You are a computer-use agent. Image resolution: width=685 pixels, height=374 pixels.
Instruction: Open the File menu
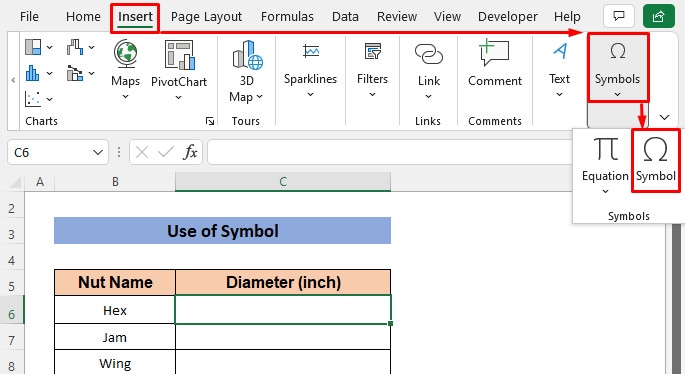pos(29,17)
